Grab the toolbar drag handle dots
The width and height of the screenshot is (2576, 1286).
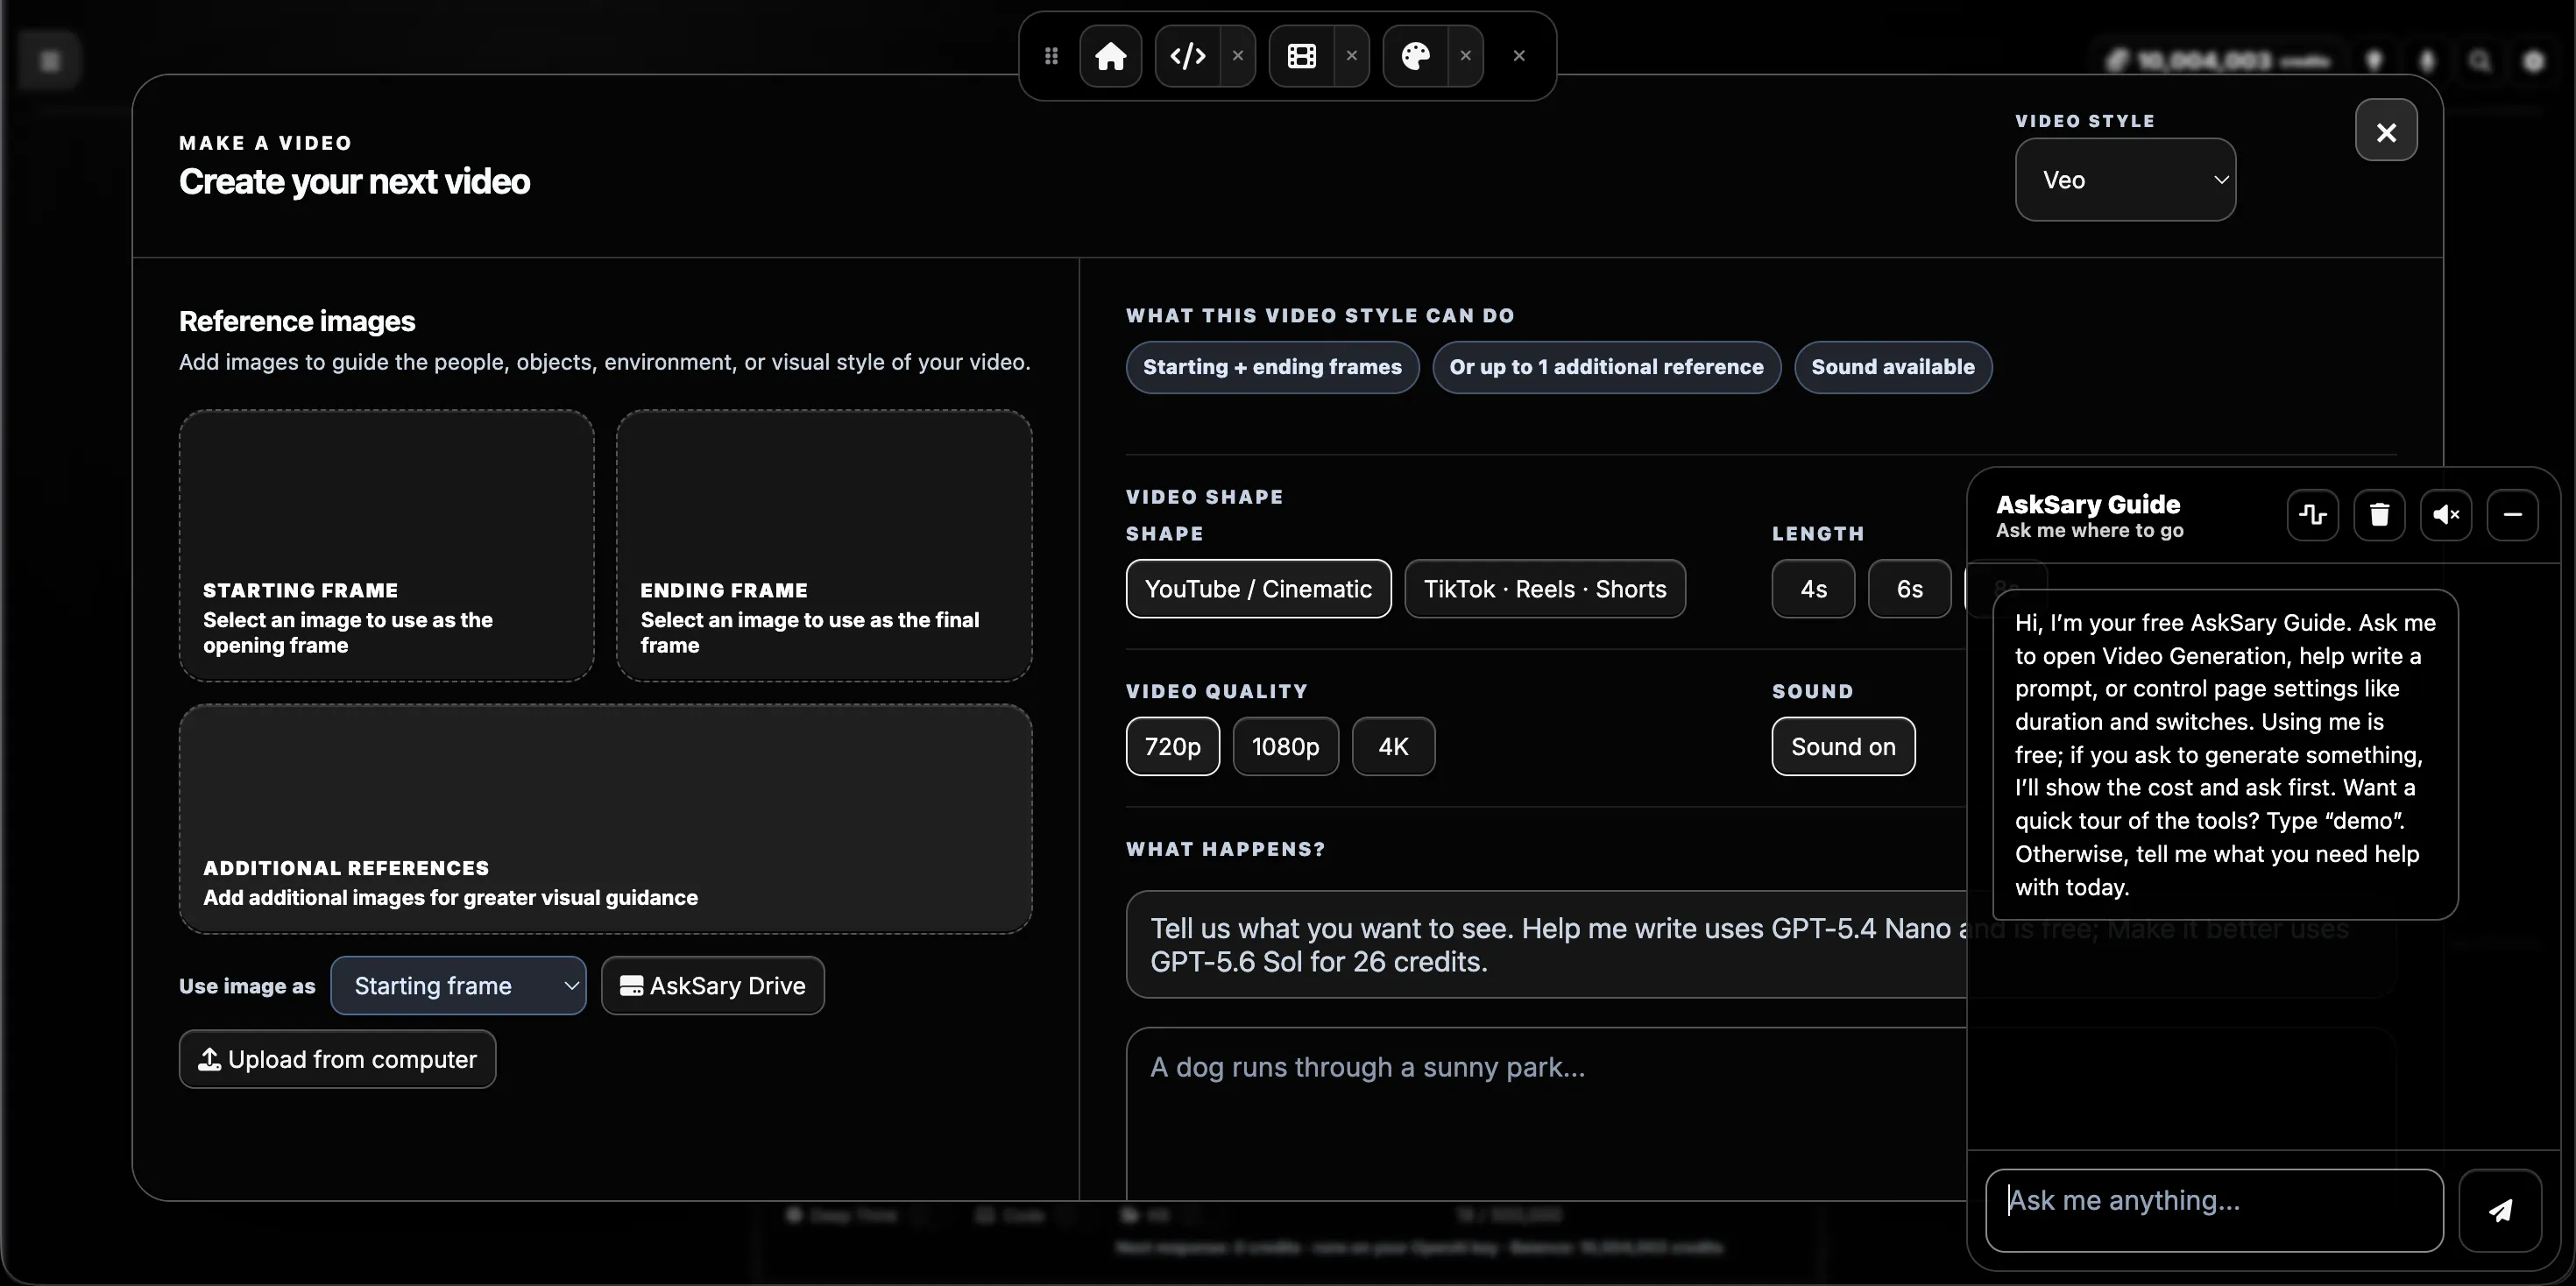coord(1051,56)
